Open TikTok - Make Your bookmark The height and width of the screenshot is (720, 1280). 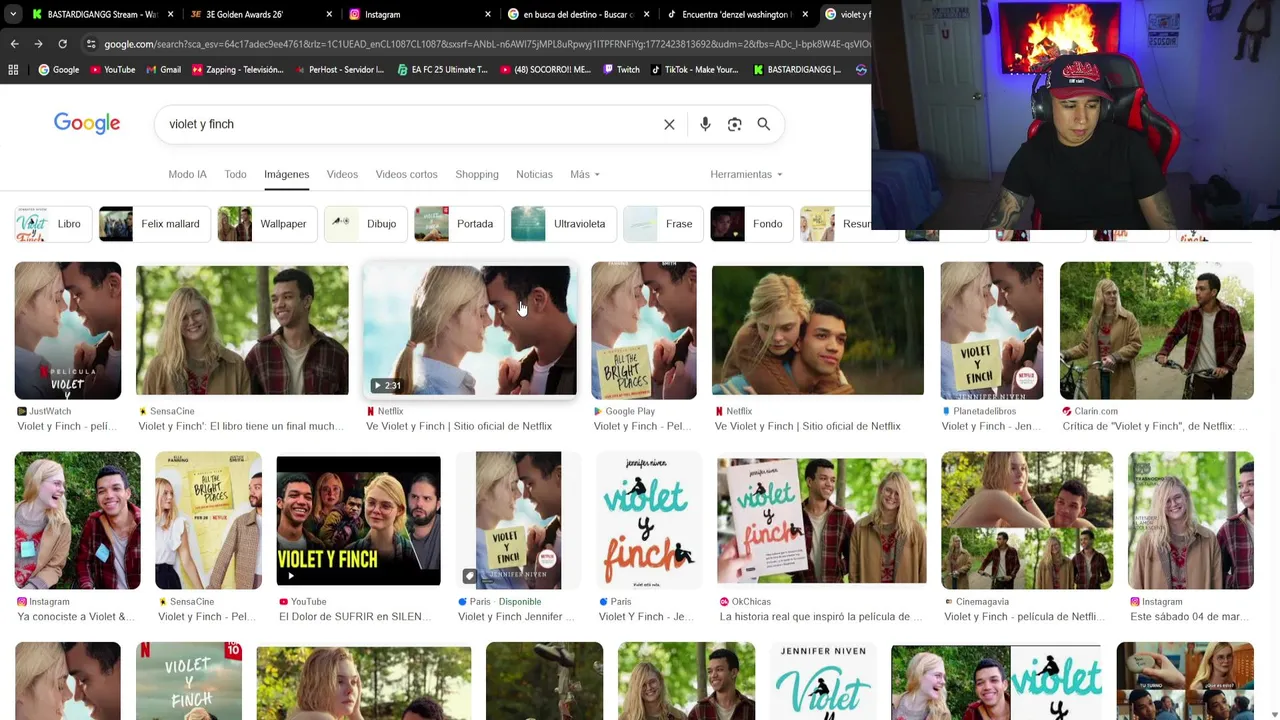pyautogui.click(x=694, y=70)
